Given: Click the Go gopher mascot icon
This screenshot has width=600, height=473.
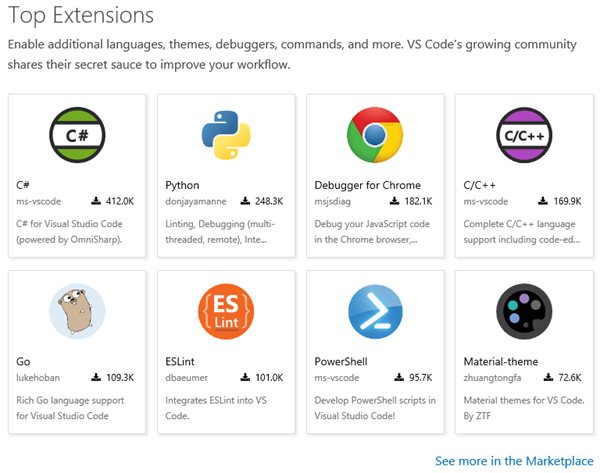Looking at the screenshot, I should [x=77, y=312].
